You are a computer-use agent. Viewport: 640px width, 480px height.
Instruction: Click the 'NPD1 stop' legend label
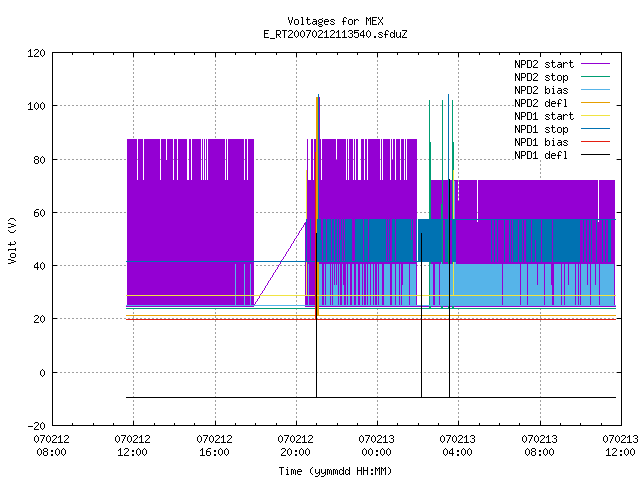pos(541,129)
